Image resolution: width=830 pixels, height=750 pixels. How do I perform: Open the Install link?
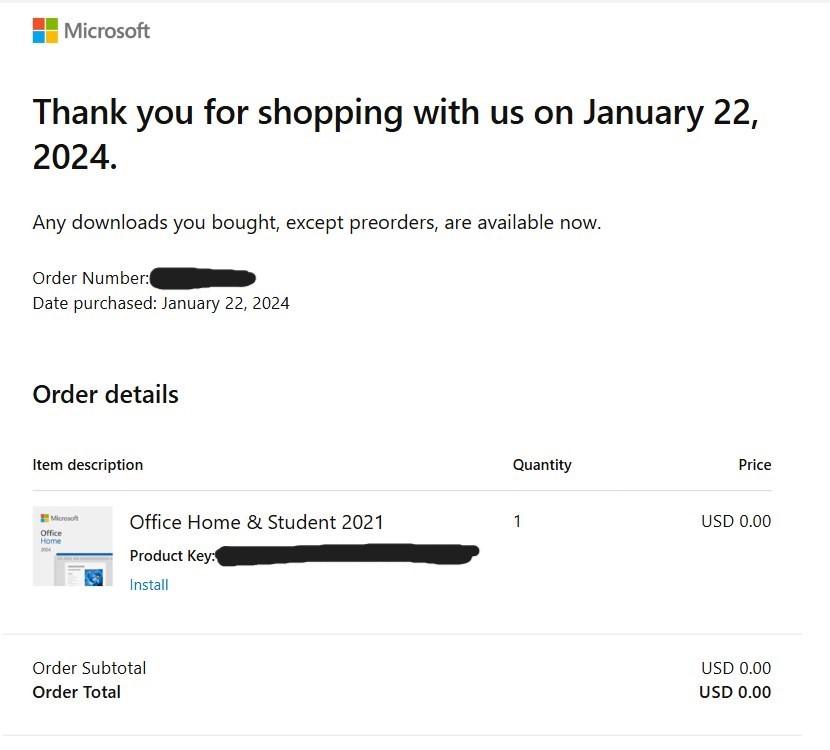149,585
